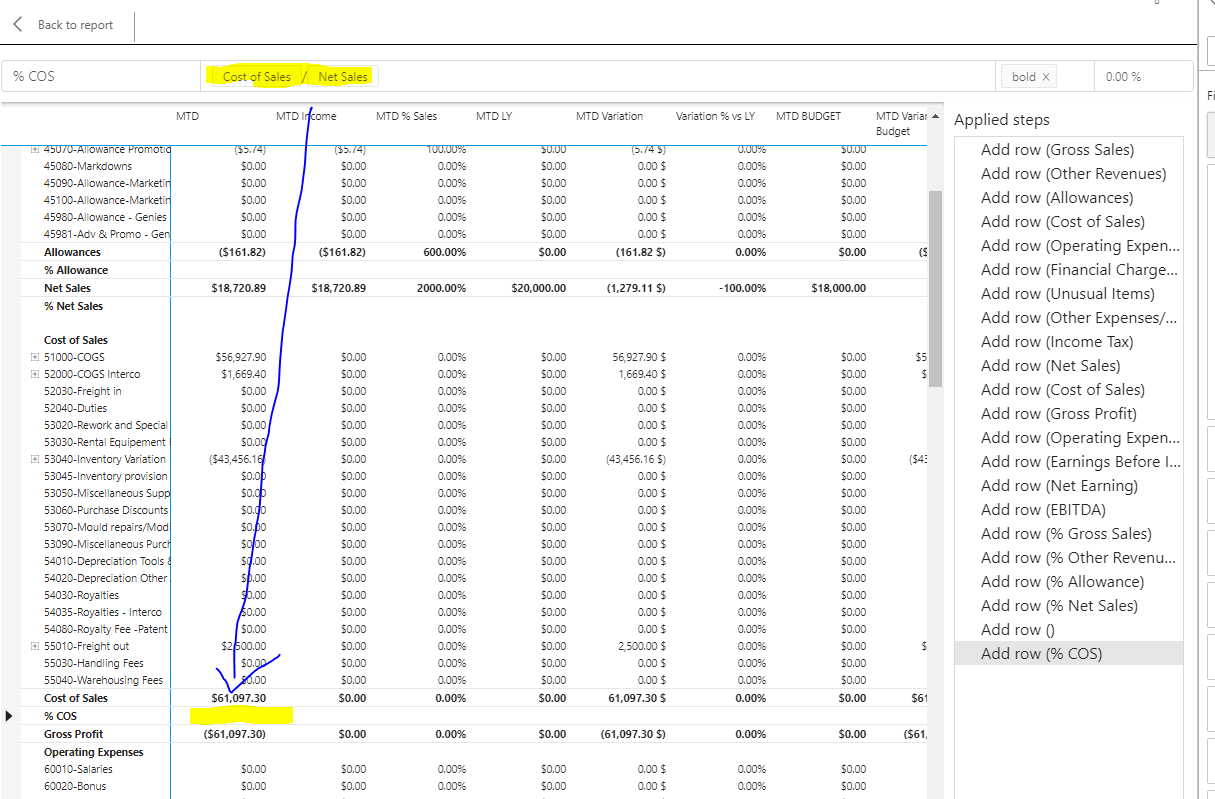
Task: Edit the % COS row name field
Action: click(x=100, y=76)
